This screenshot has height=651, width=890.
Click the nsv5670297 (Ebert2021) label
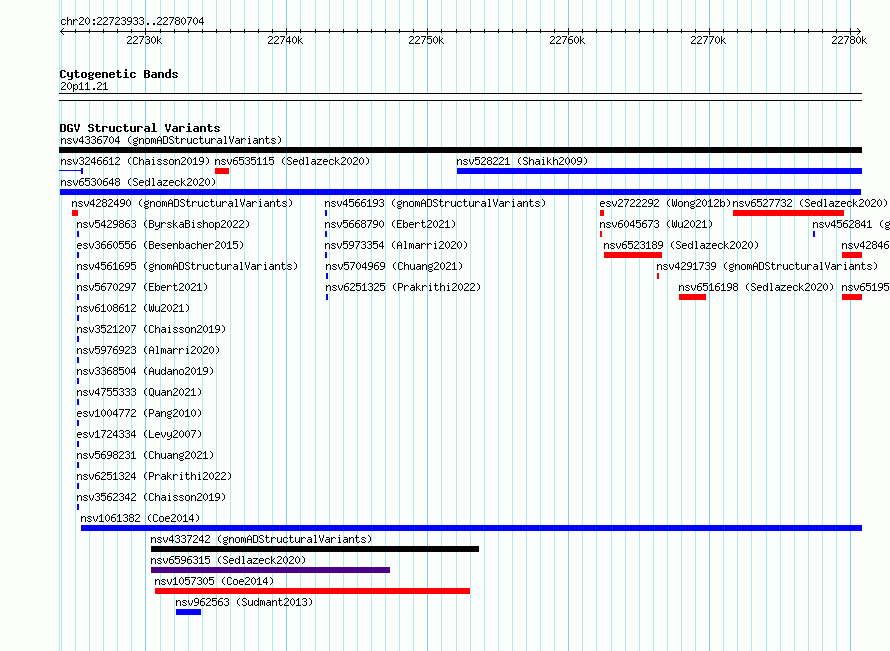(142, 287)
